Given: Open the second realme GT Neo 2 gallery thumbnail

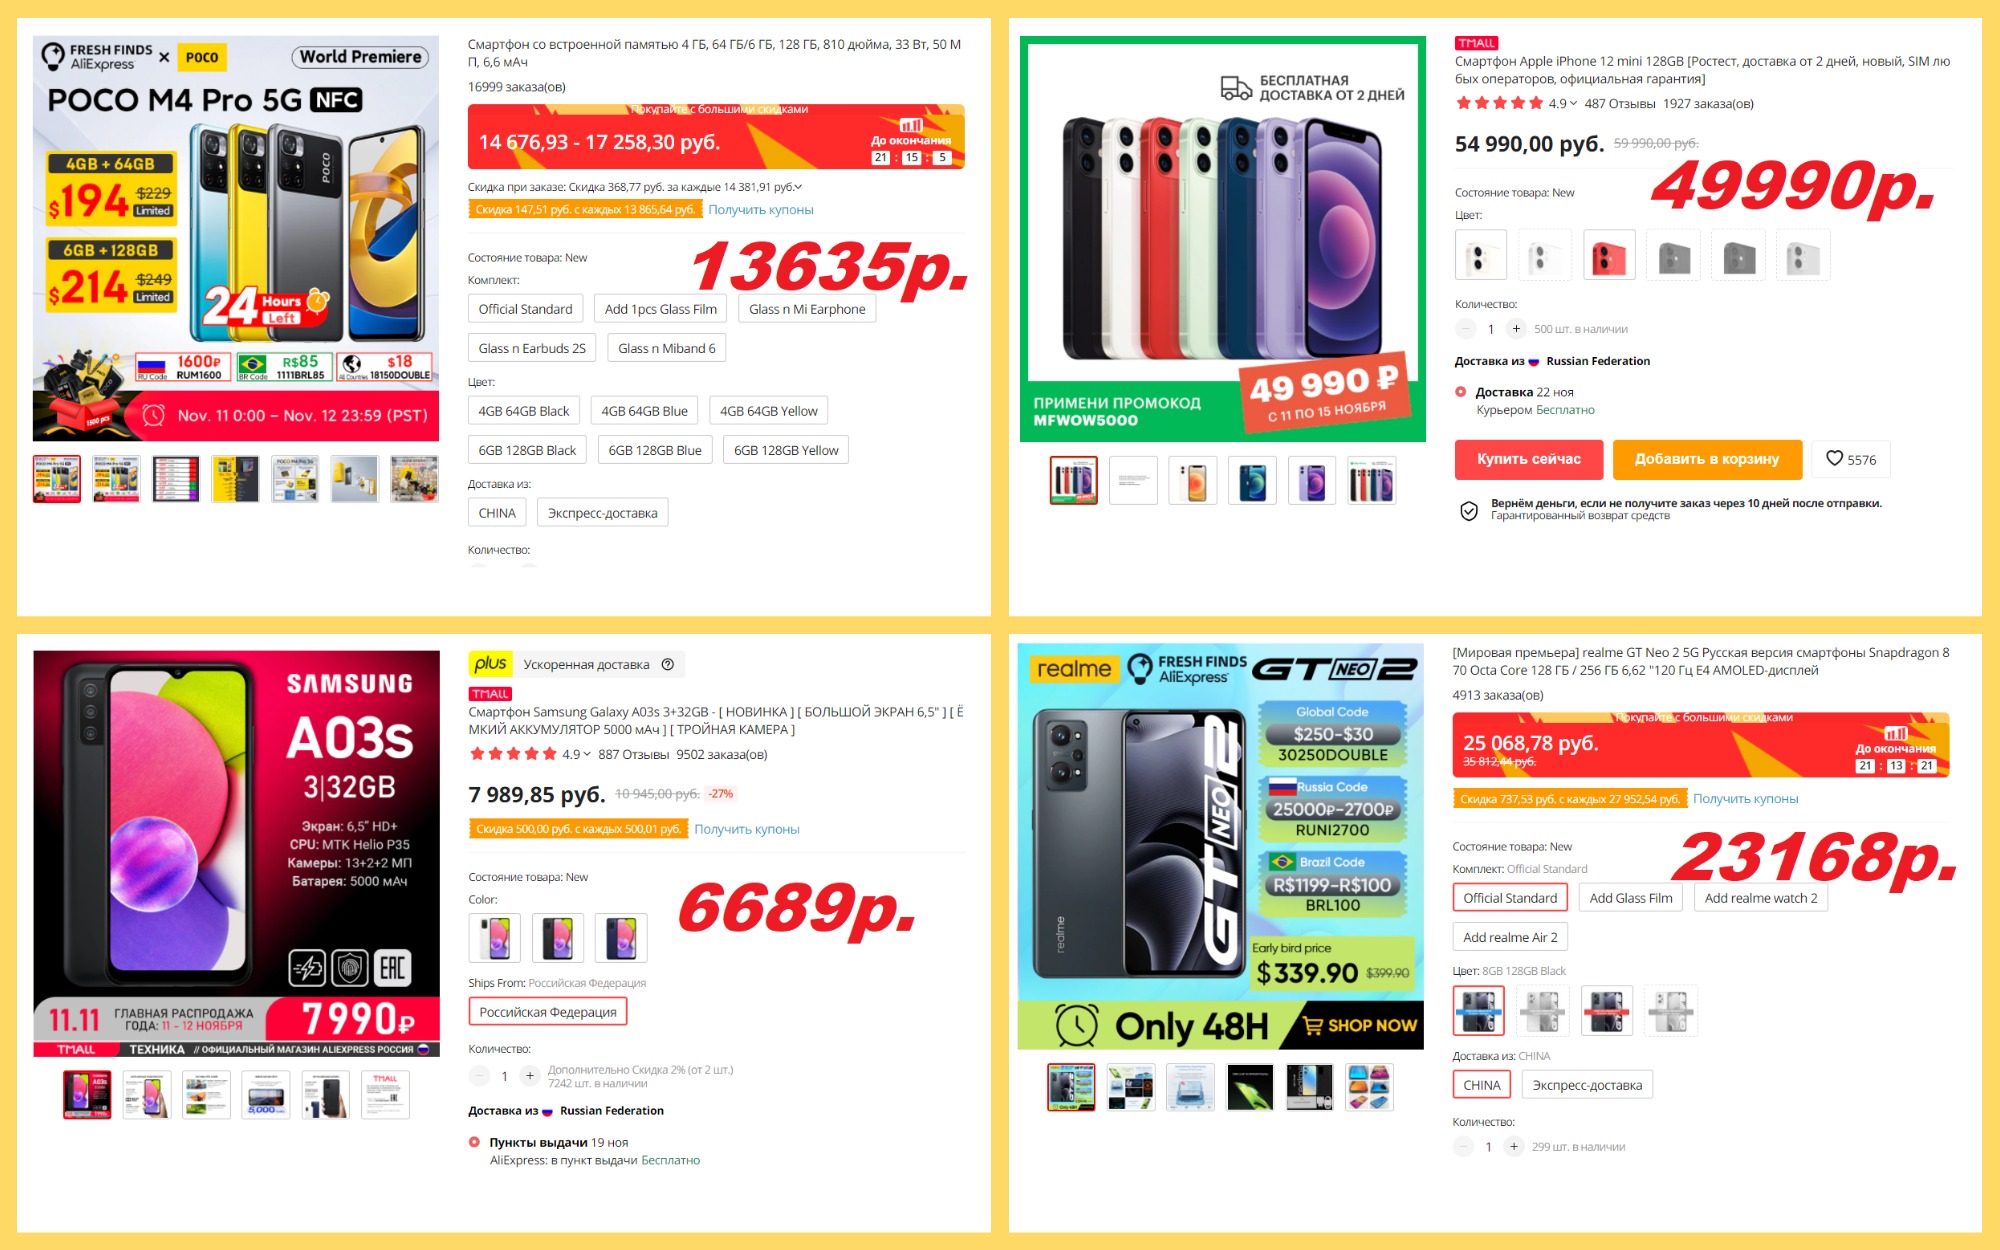Looking at the screenshot, I should [x=1131, y=1087].
